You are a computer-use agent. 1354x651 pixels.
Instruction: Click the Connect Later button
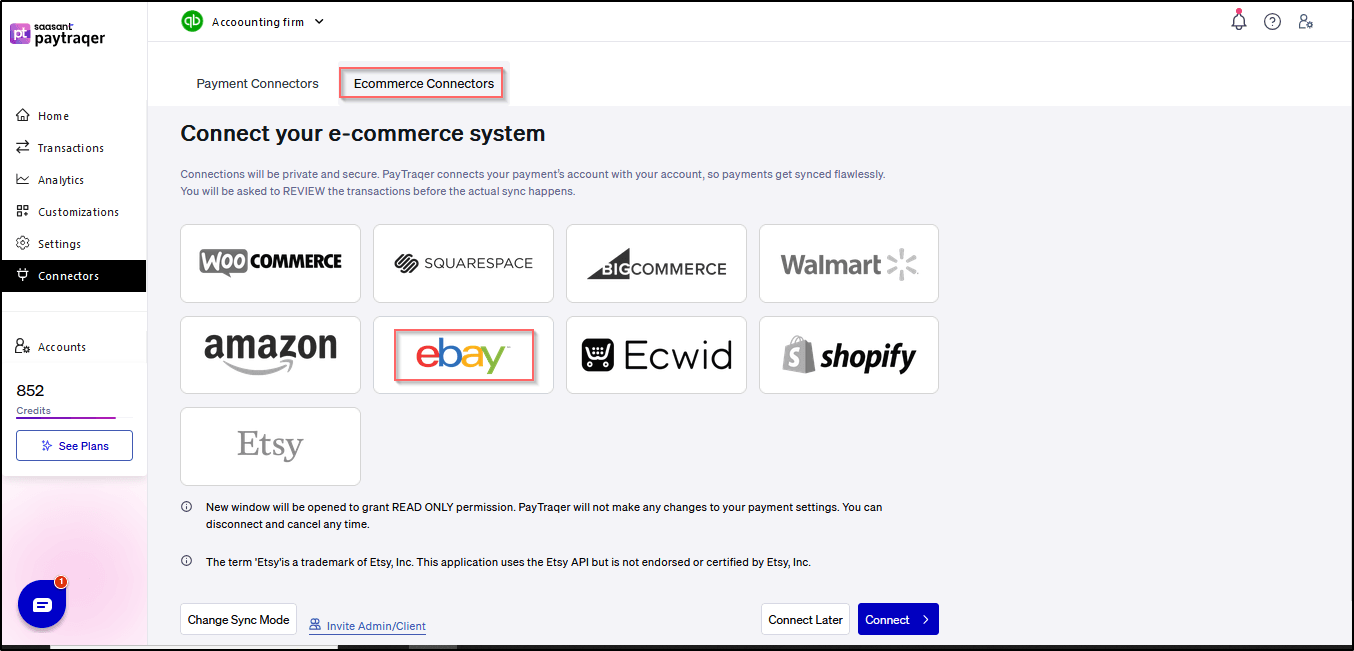pos(805,620)
